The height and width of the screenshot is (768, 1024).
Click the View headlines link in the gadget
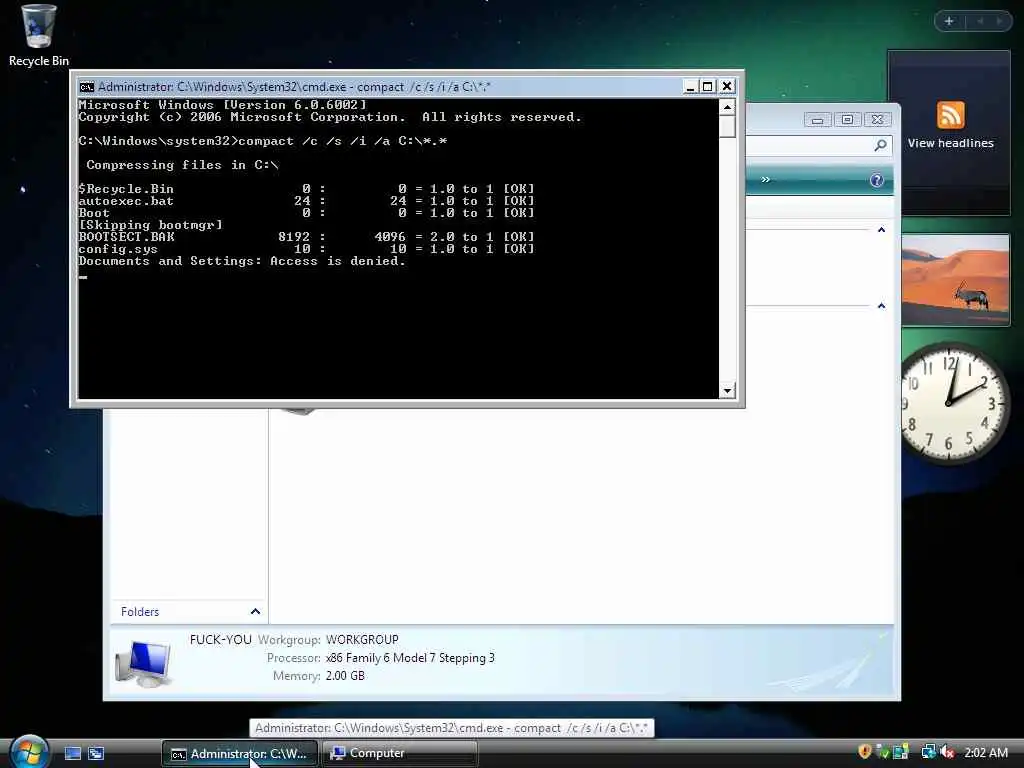coord(950,143)
